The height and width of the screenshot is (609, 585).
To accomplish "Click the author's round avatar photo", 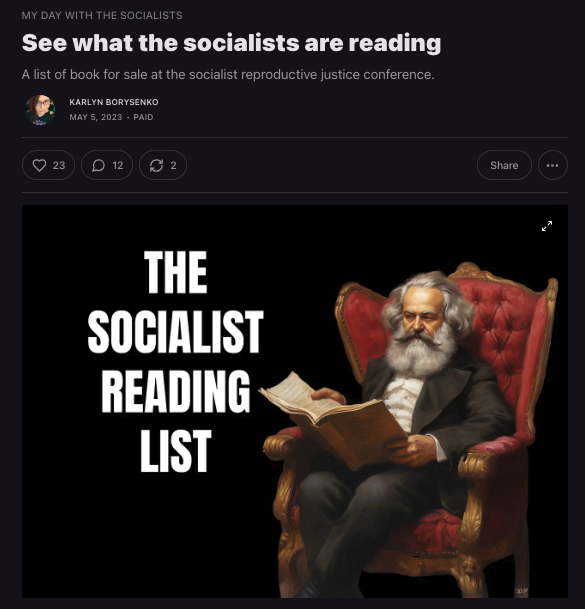I will click(40, 110).
